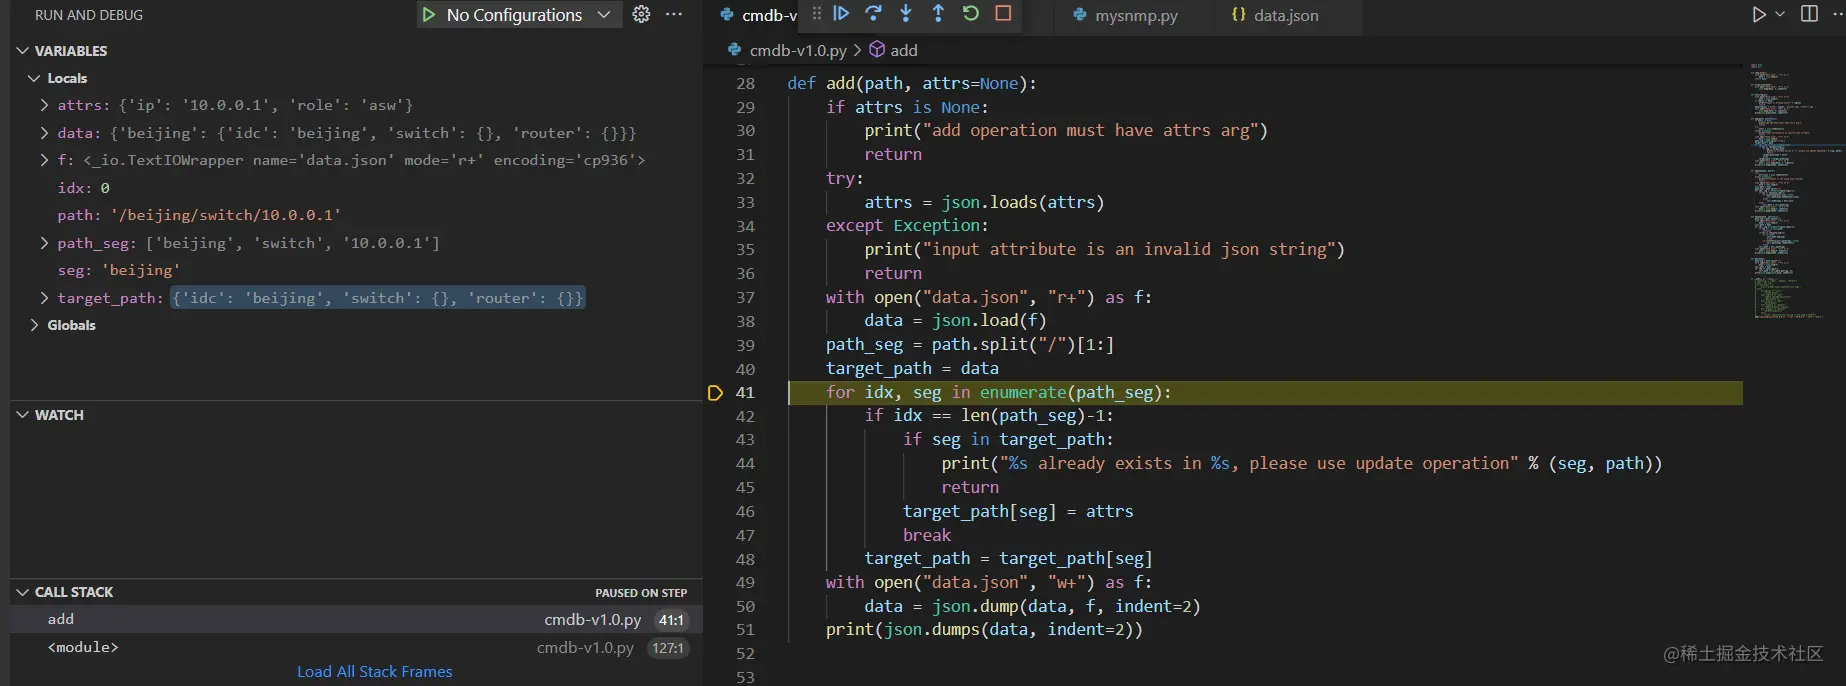
Task: Select the add frame in call stack
Action: point(356,620)
